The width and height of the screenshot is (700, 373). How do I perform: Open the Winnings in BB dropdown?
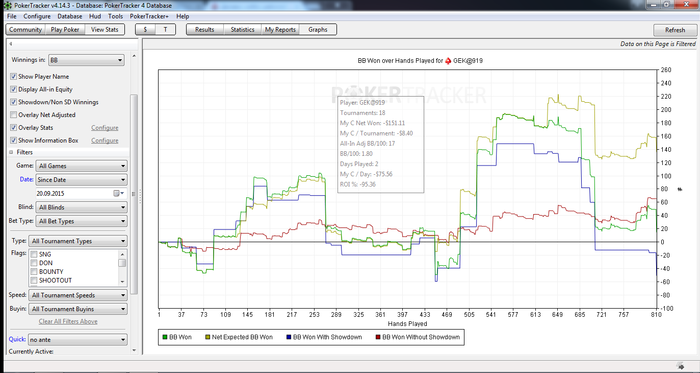coord(86,60)
